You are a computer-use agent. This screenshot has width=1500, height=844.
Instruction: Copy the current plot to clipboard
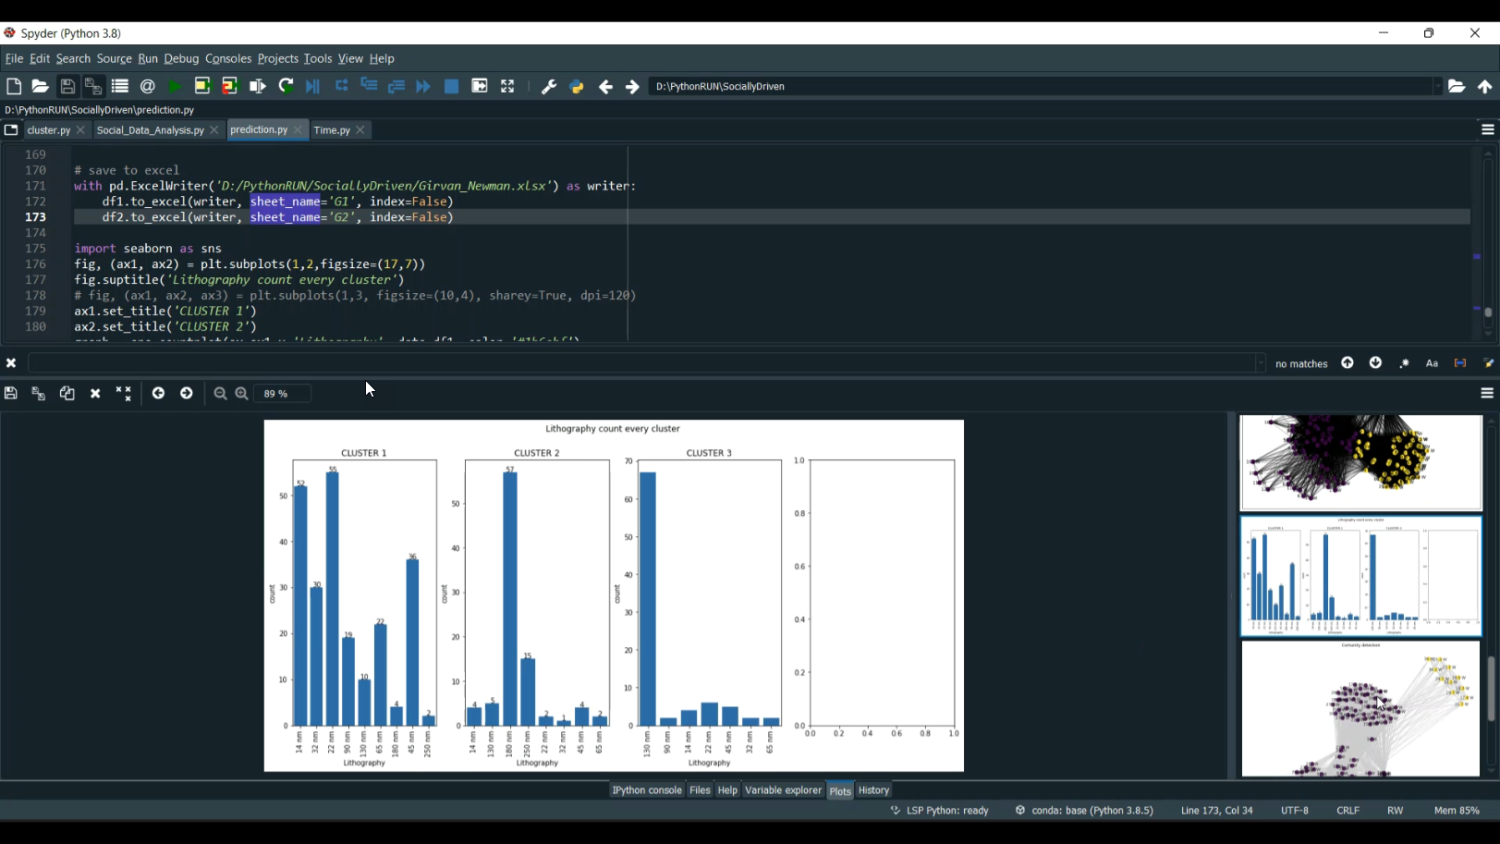[x=67, y=394]
